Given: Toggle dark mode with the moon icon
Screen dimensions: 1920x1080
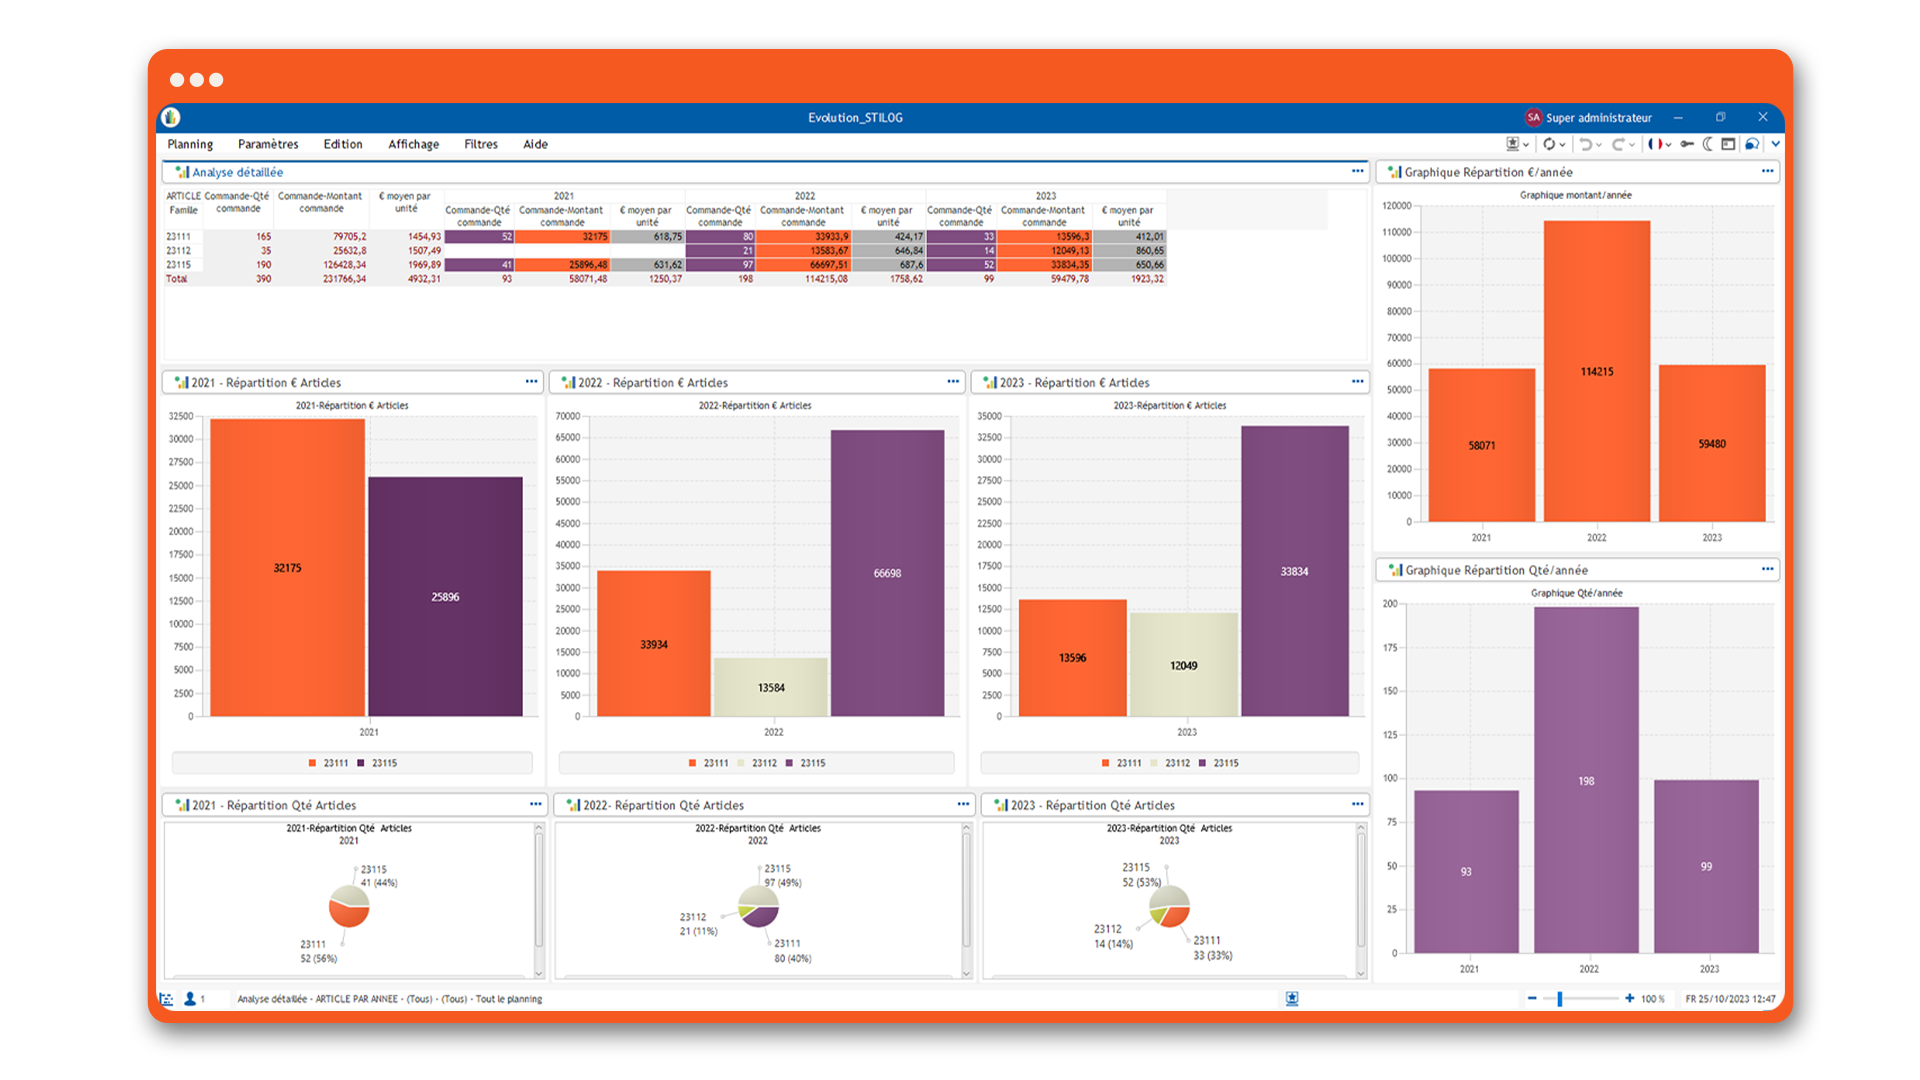Looking at the screenshot, I should point(1707,144).
